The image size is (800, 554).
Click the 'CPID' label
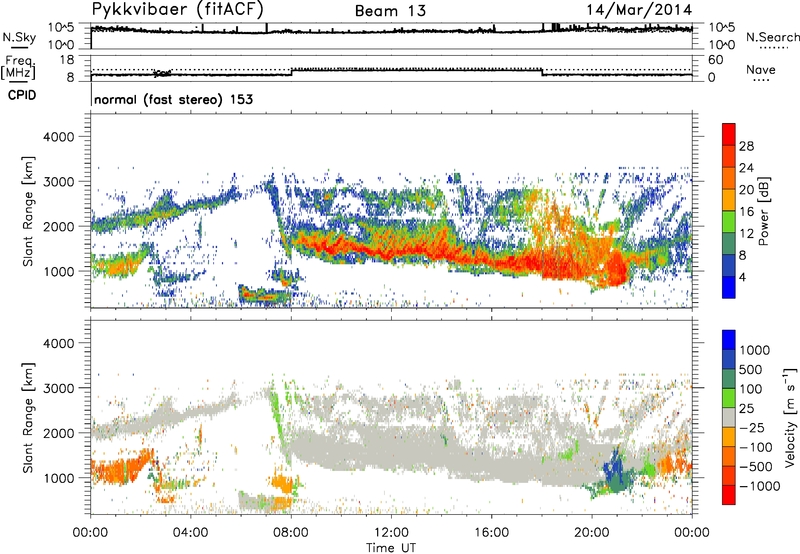click(x=22, y=95)
